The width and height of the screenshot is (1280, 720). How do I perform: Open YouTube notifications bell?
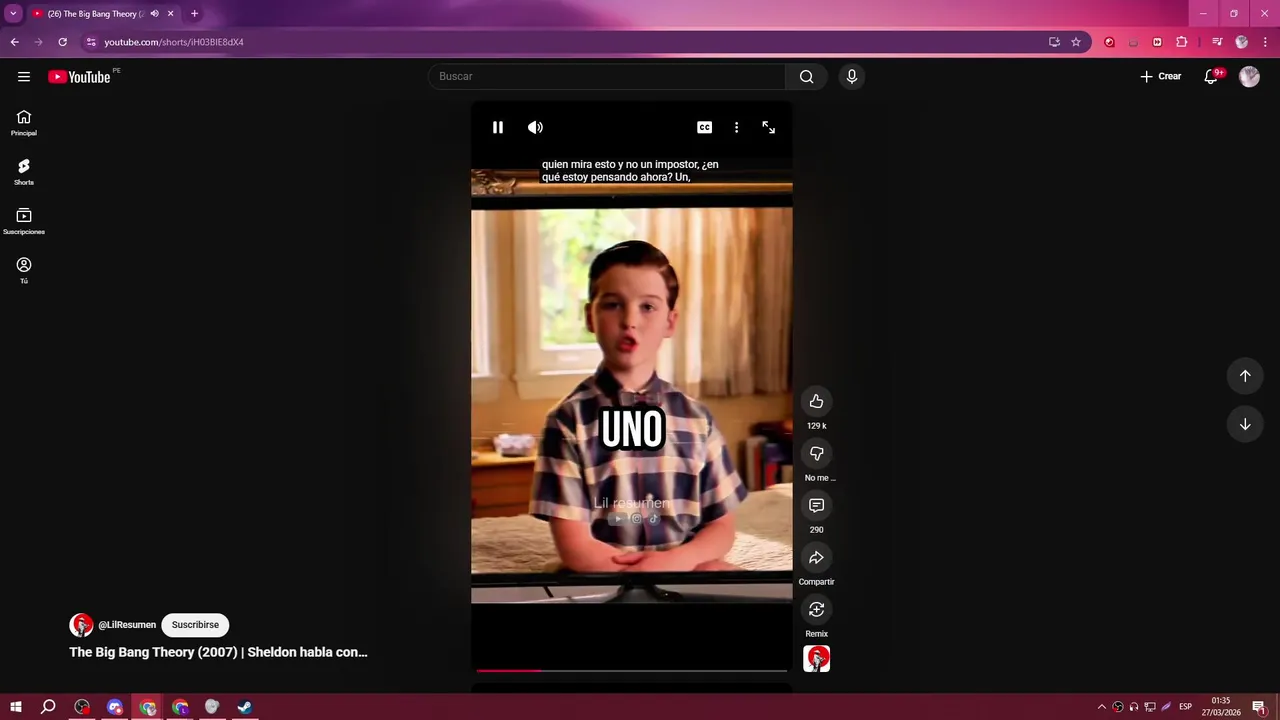point(1212,76)
